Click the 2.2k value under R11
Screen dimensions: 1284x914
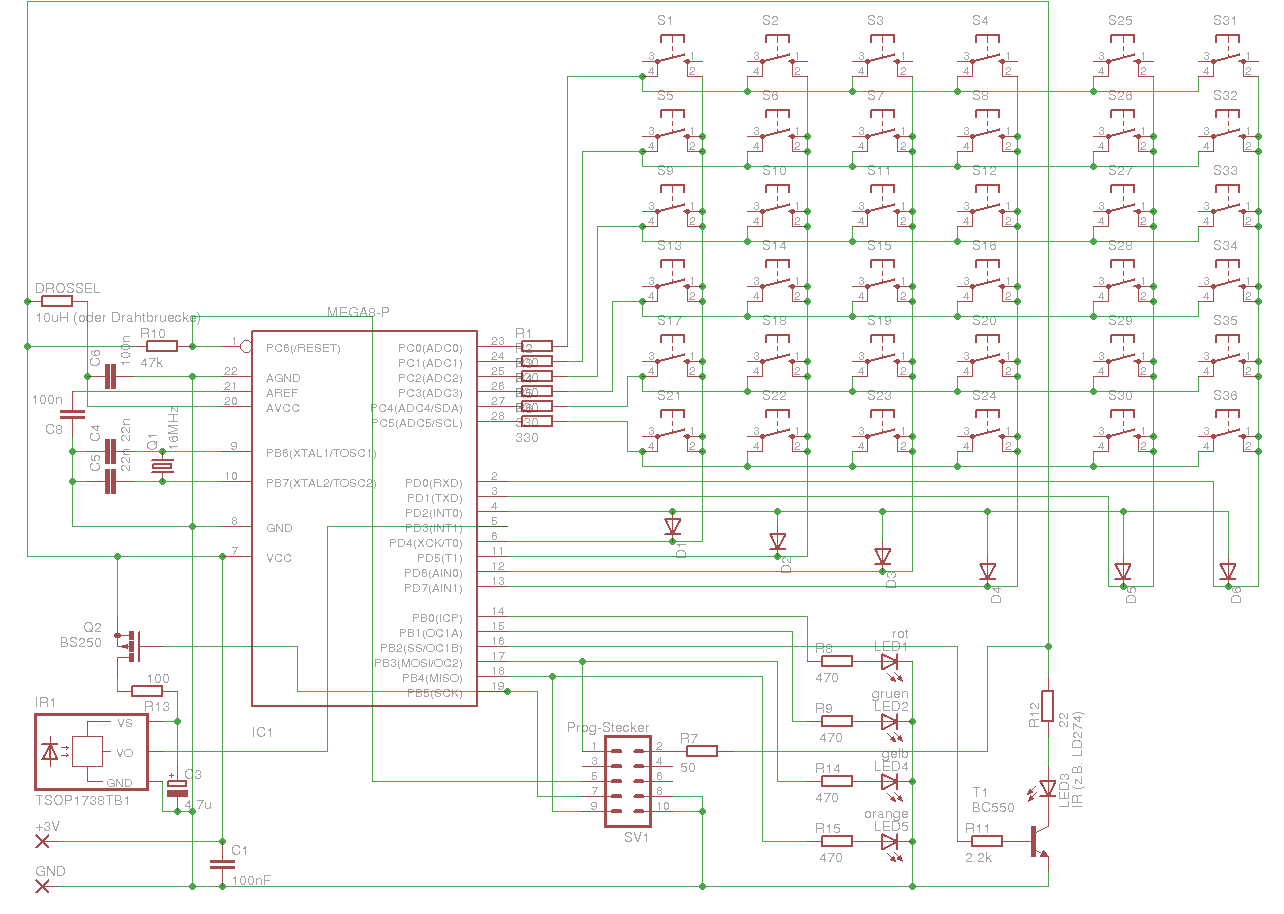(978, 858)
